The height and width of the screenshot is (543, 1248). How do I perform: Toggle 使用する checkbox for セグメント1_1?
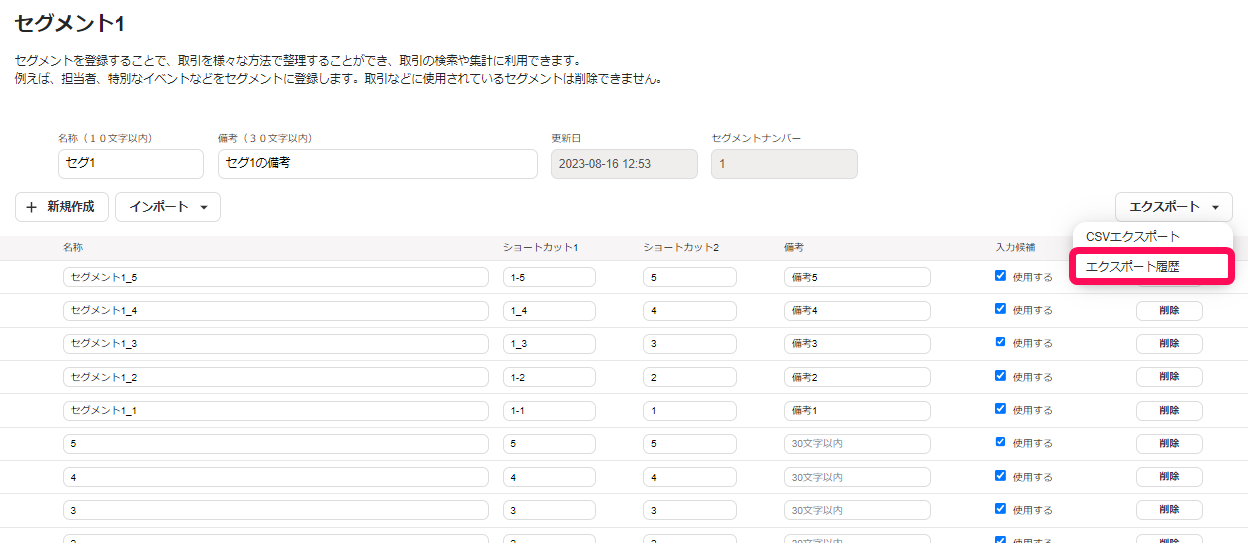[x=1000, y=409]
